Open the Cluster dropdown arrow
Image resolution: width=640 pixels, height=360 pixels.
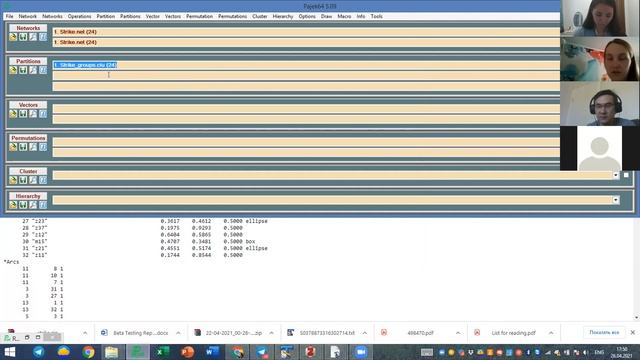pos(616,175)
